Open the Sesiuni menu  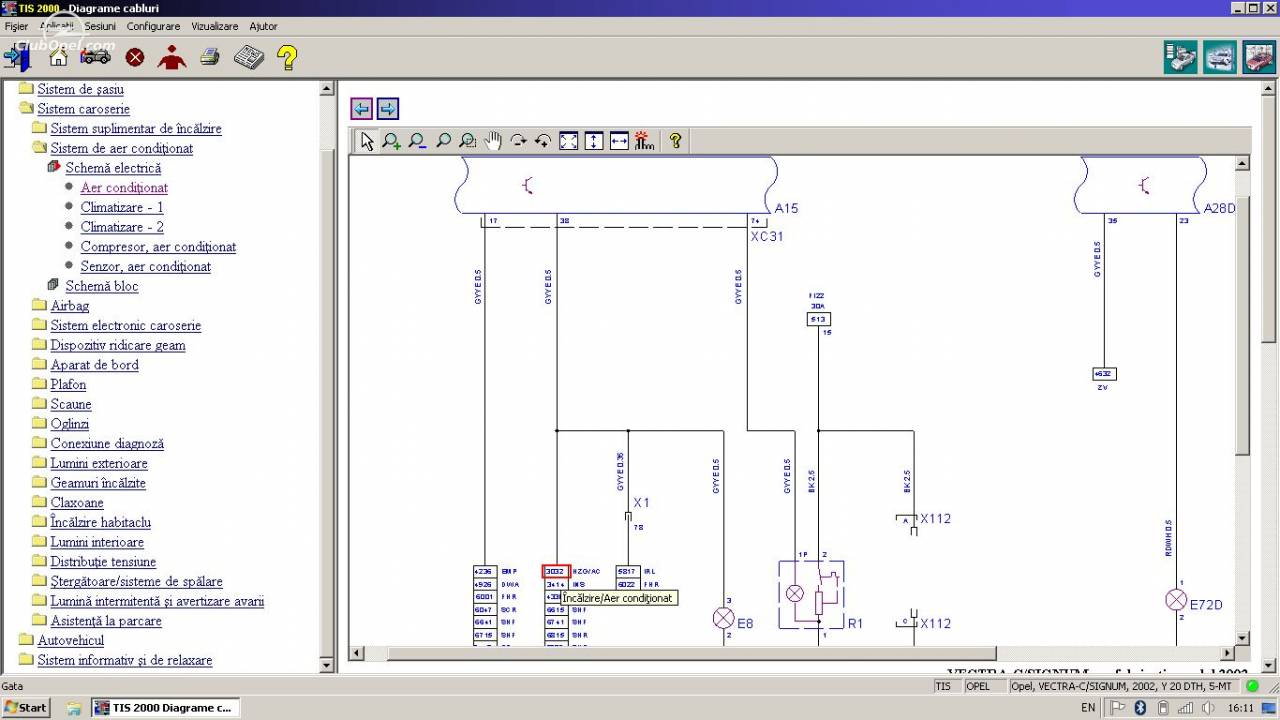[x=100, y=26]
